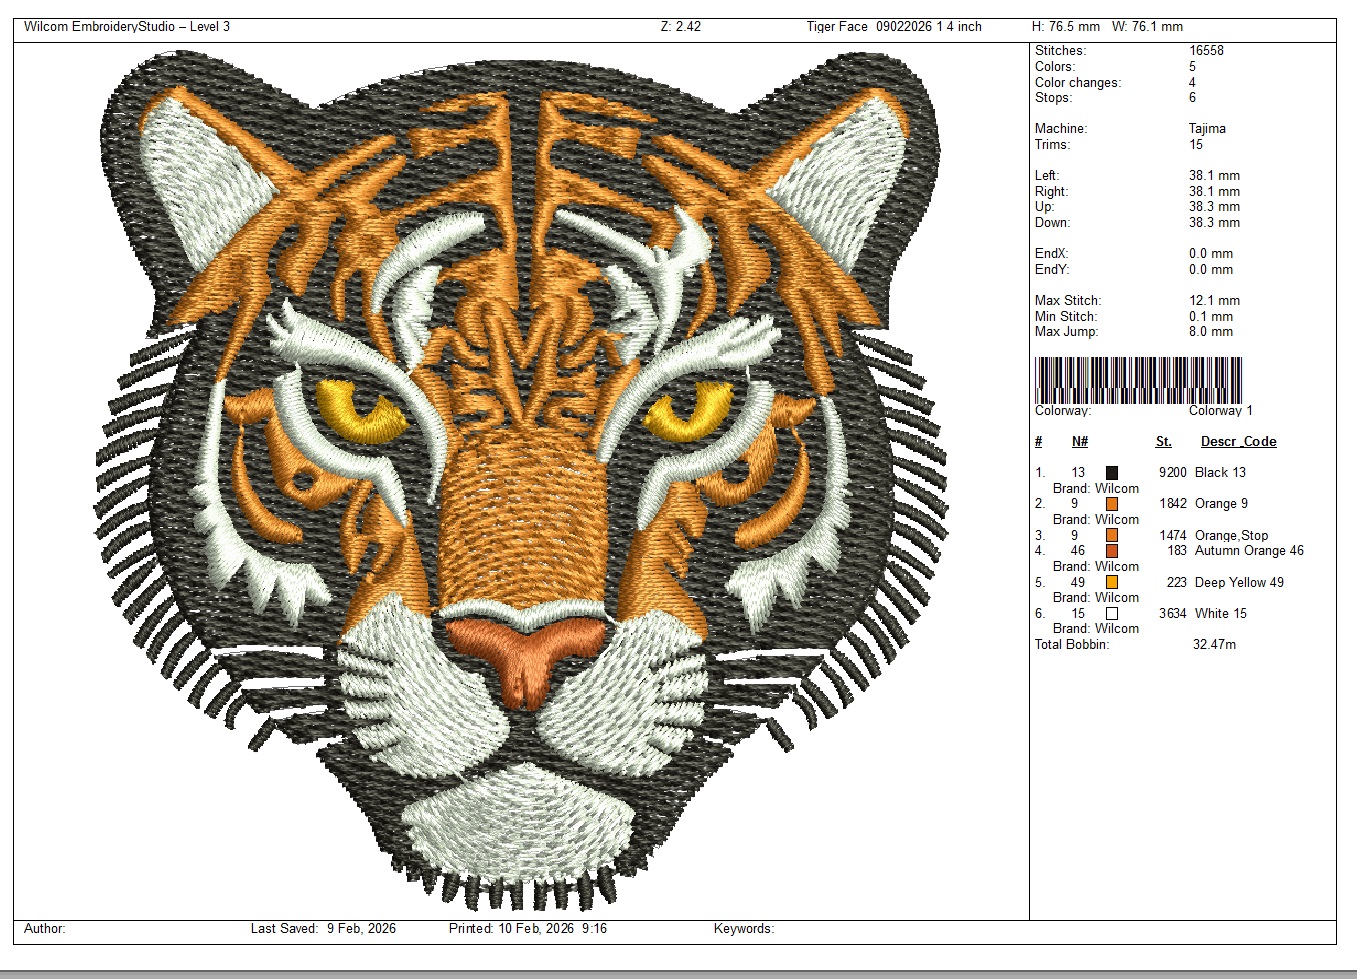Pick the Autumn Orange 46 color swatch
The height and width of the screenshot is (979, 1357).
[x=1111, y=551]
